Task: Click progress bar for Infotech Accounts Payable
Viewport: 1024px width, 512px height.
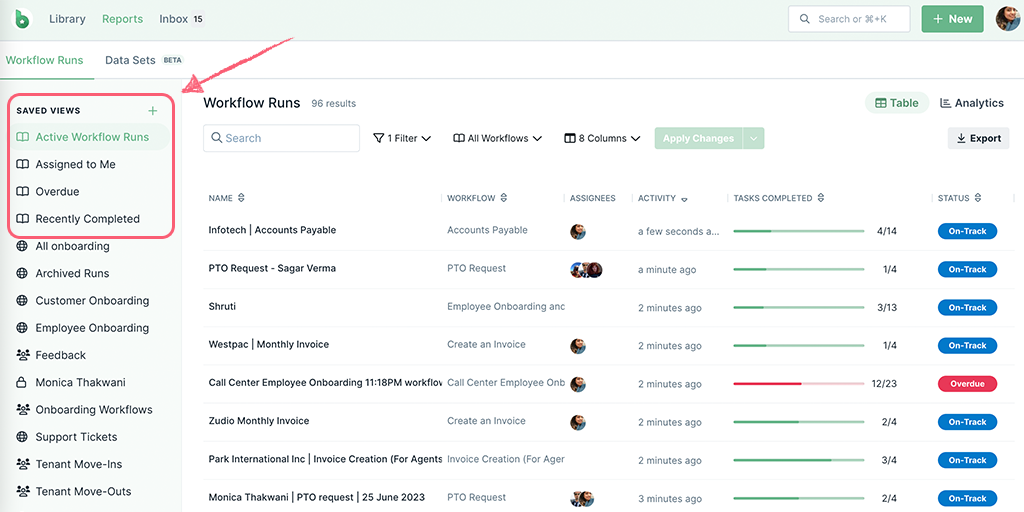Action: [799, 231]
